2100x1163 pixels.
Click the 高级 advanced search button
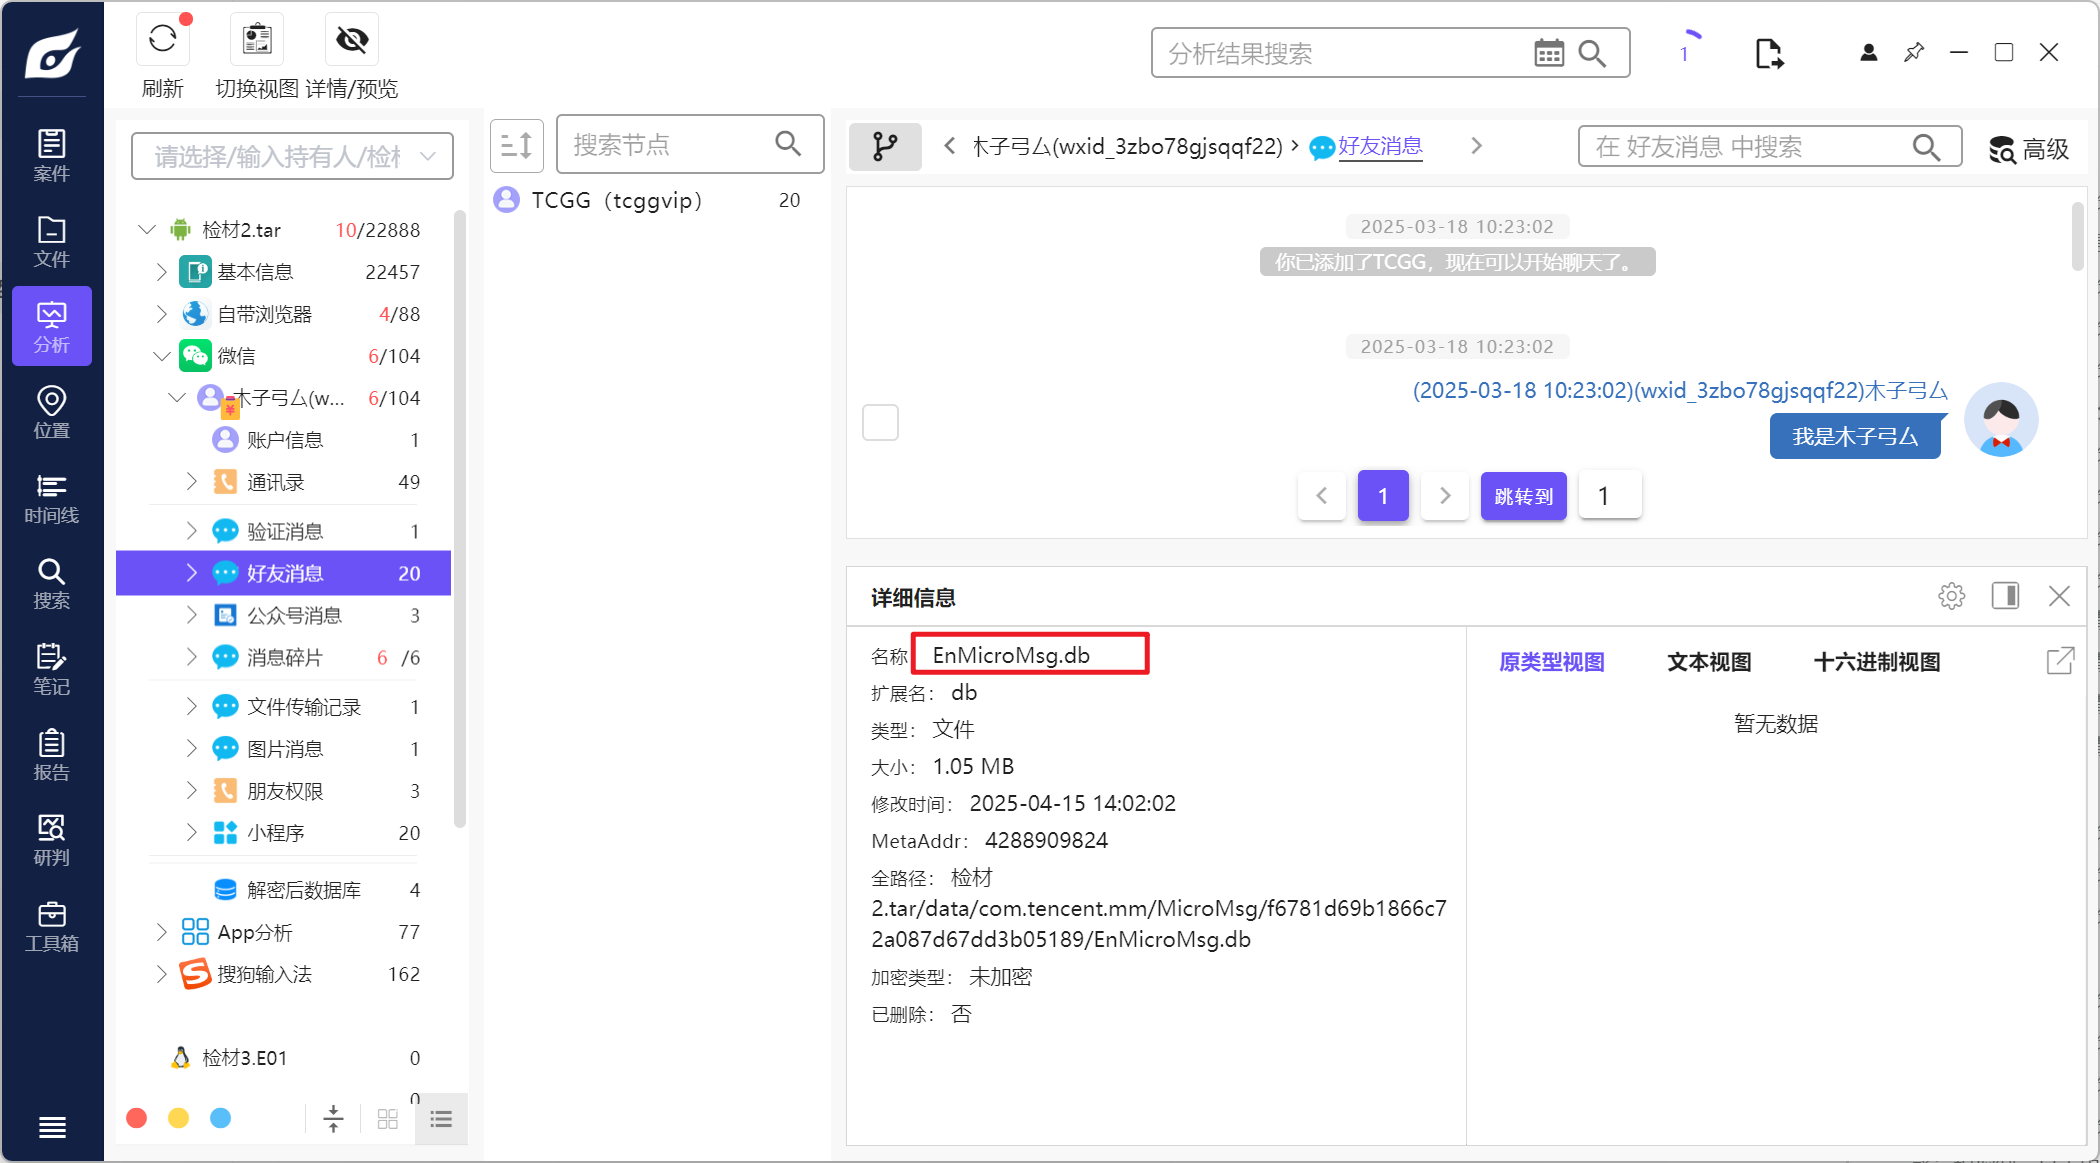tap(2028, 149)
